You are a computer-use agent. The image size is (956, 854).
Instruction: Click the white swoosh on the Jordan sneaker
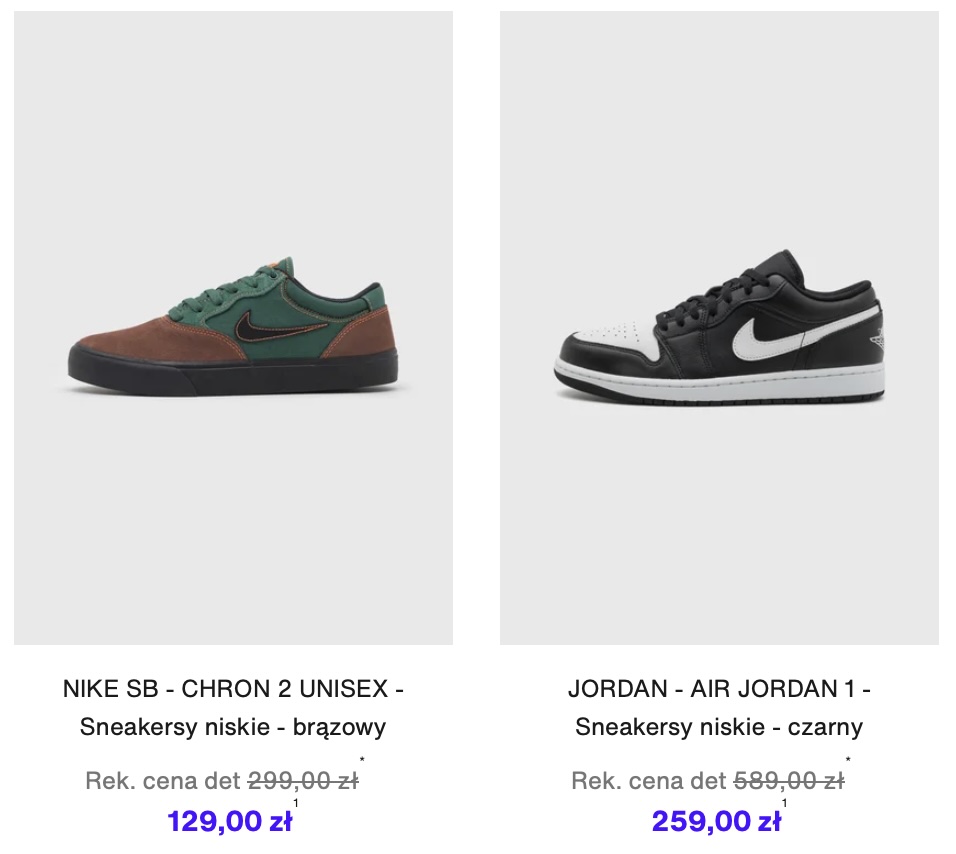[804, 335]
